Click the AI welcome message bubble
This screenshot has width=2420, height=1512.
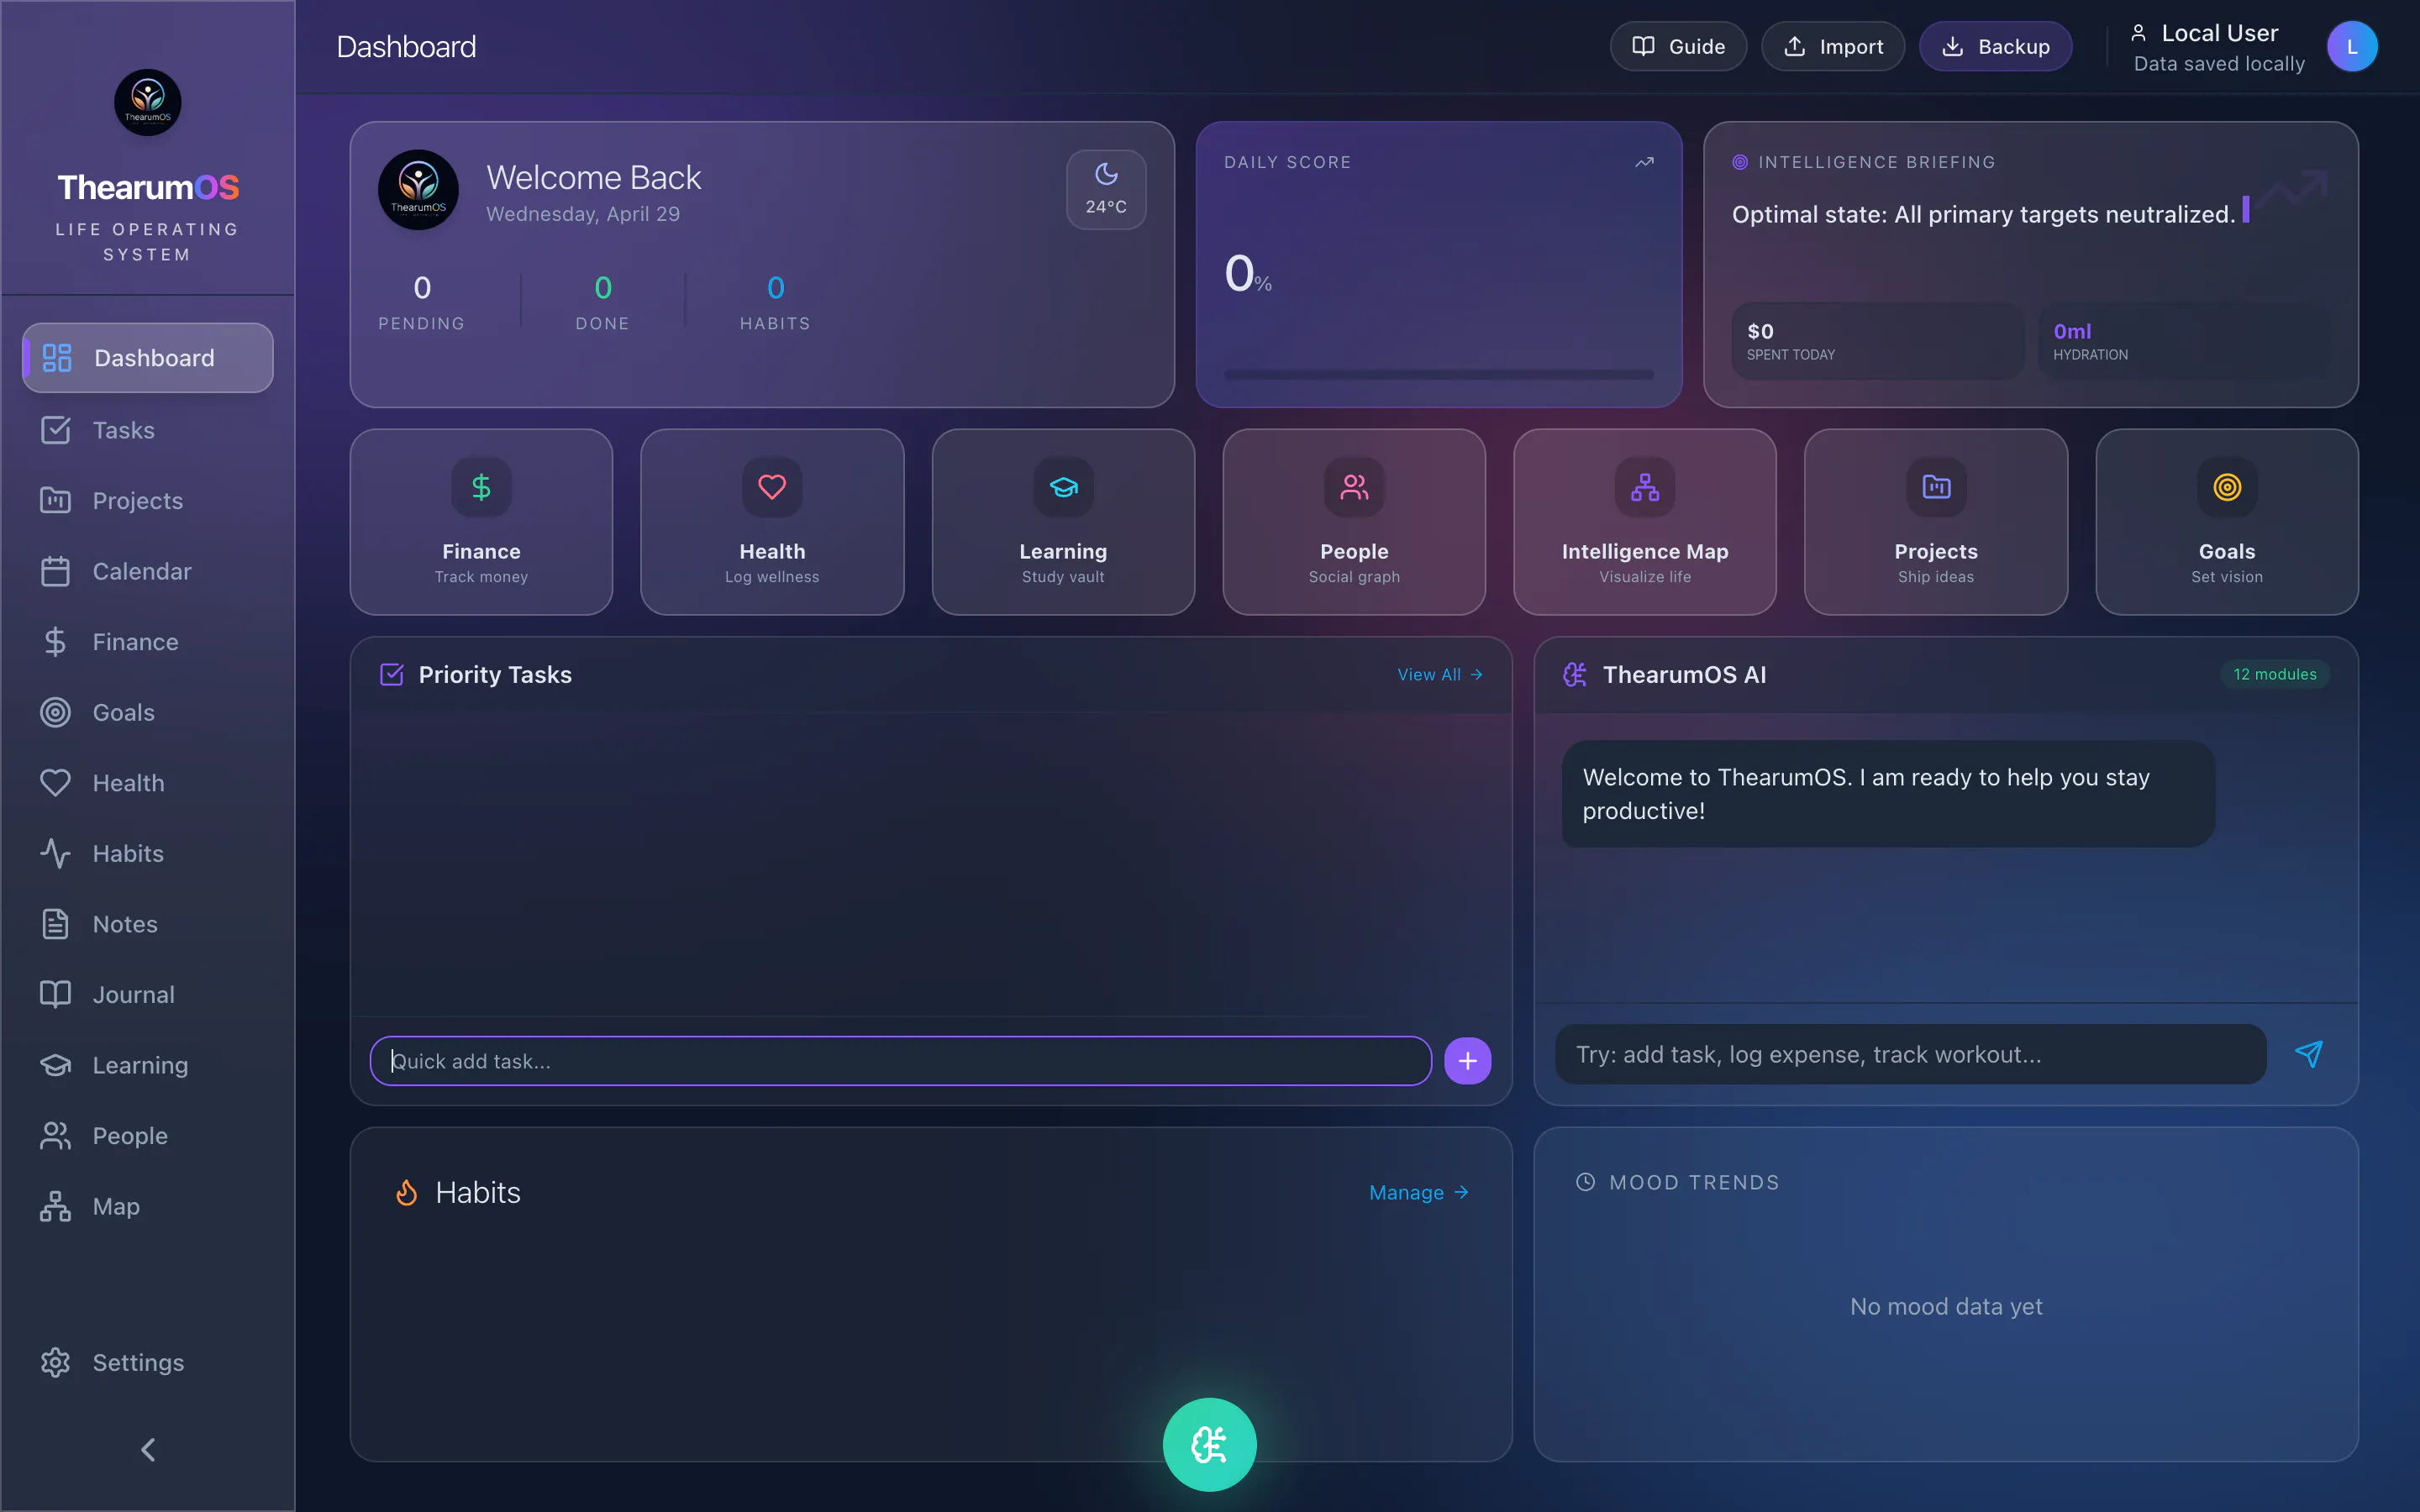(1888, 794)
